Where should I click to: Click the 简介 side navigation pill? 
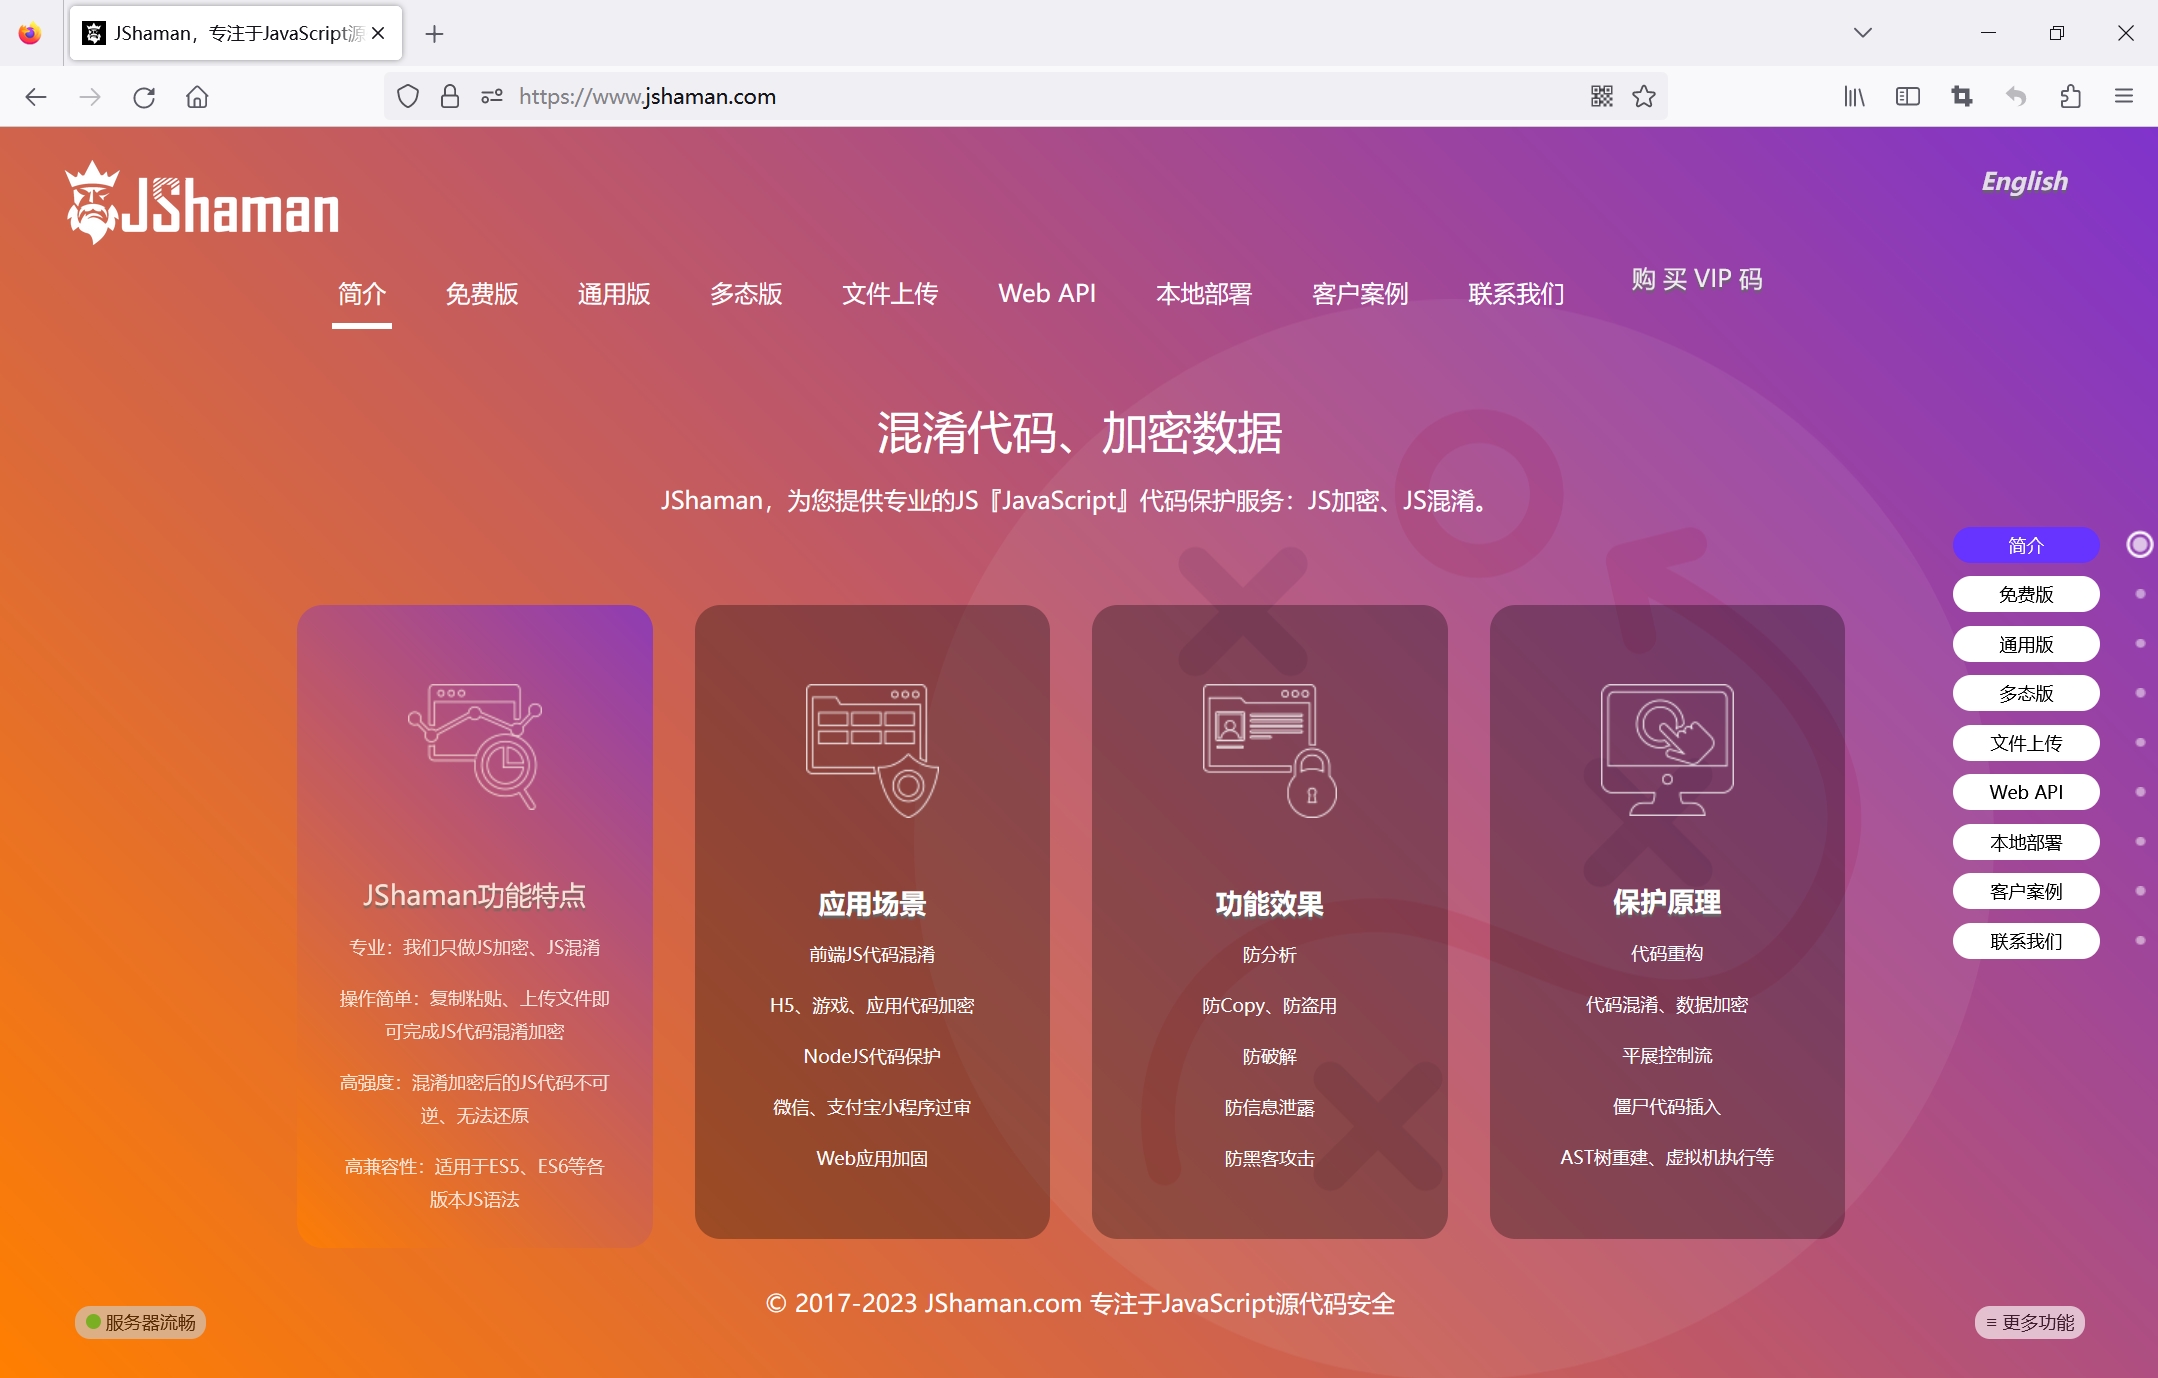click(2026, 545)
